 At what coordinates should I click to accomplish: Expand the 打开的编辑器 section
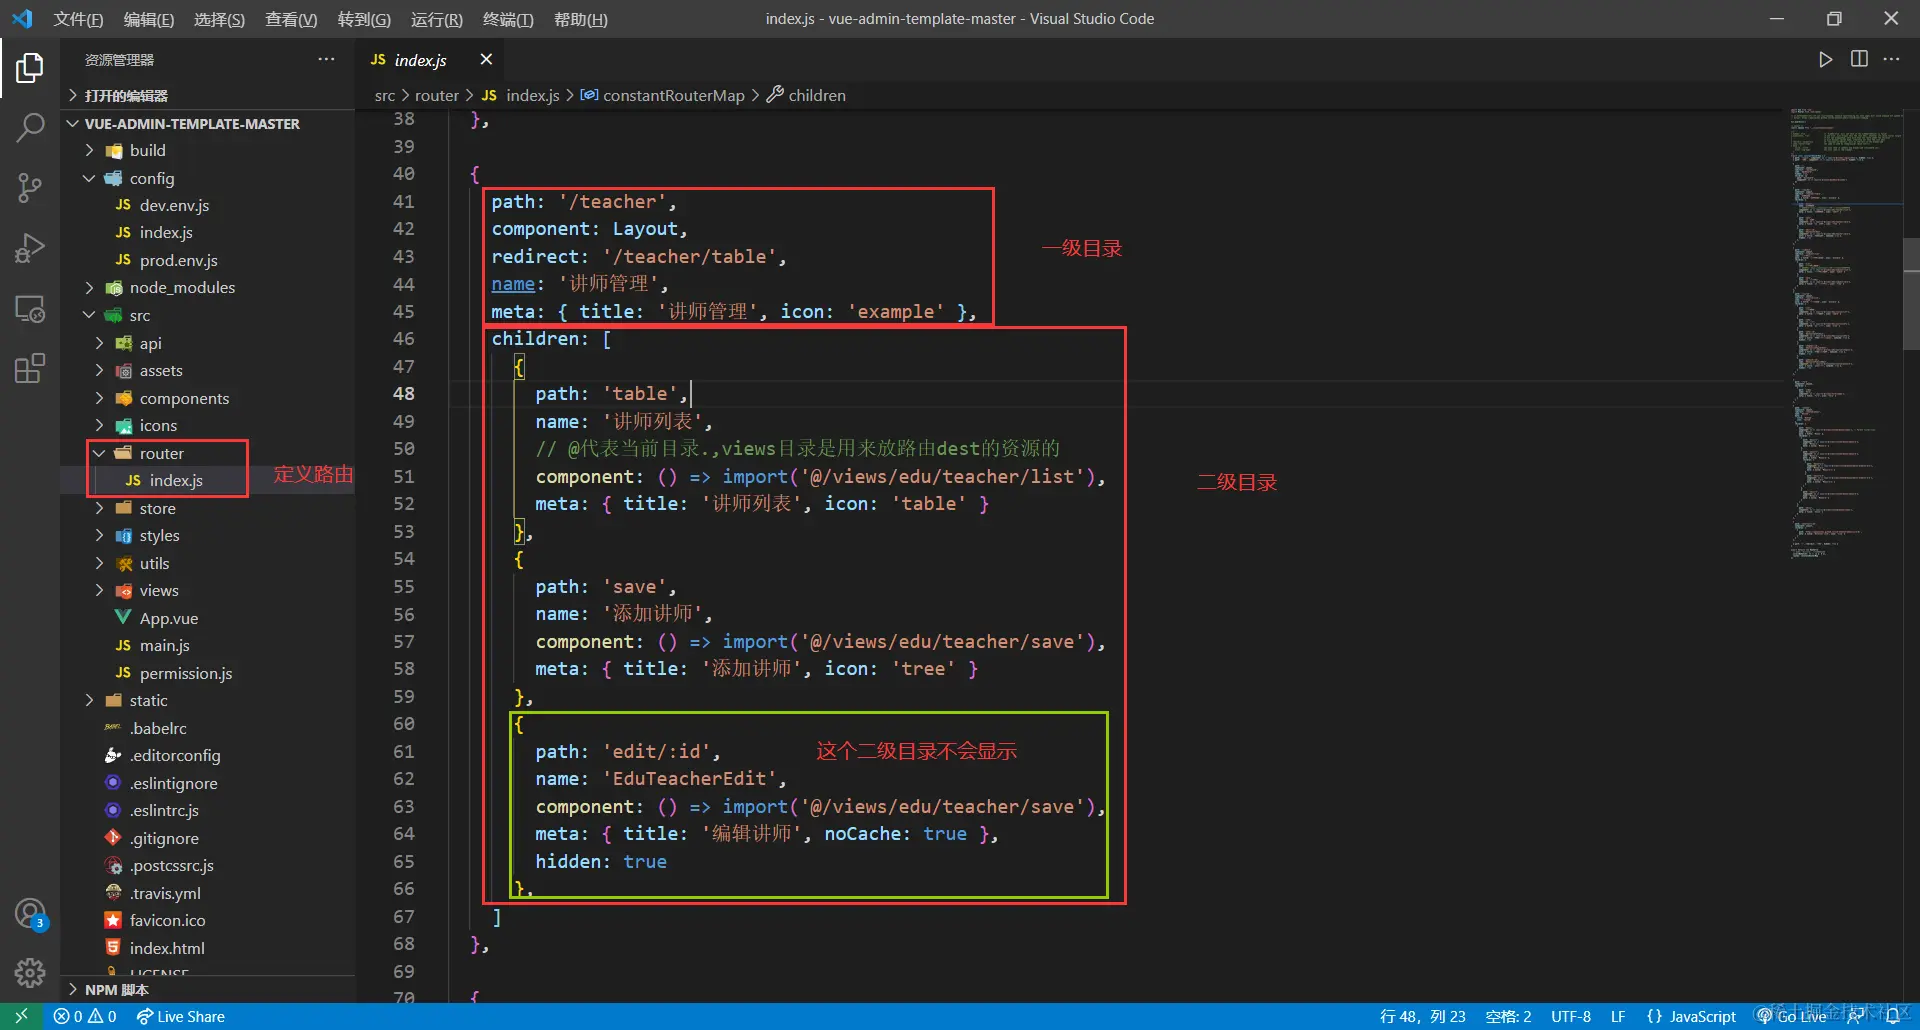207,95
